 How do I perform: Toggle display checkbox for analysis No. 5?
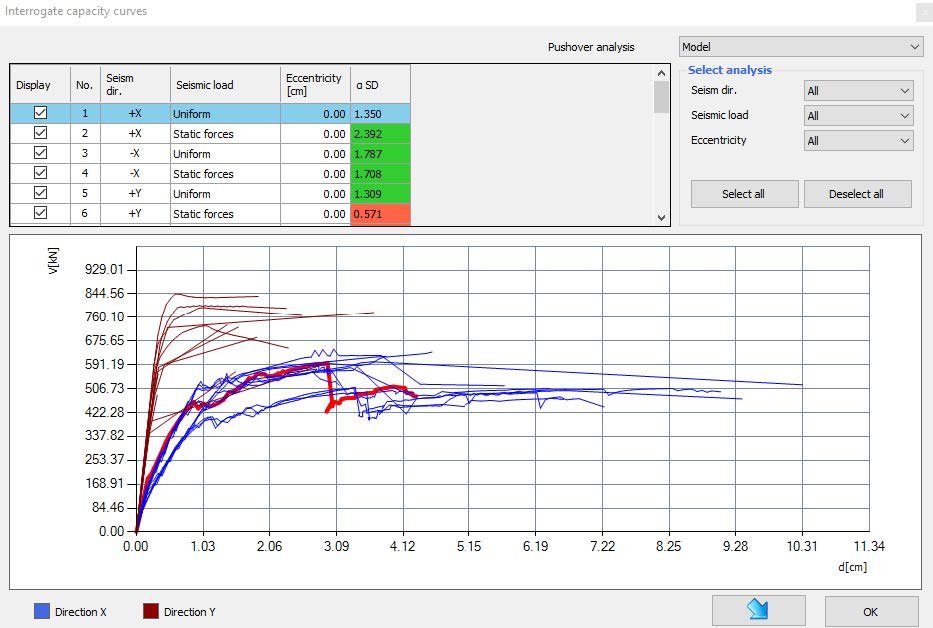point(40,192)
